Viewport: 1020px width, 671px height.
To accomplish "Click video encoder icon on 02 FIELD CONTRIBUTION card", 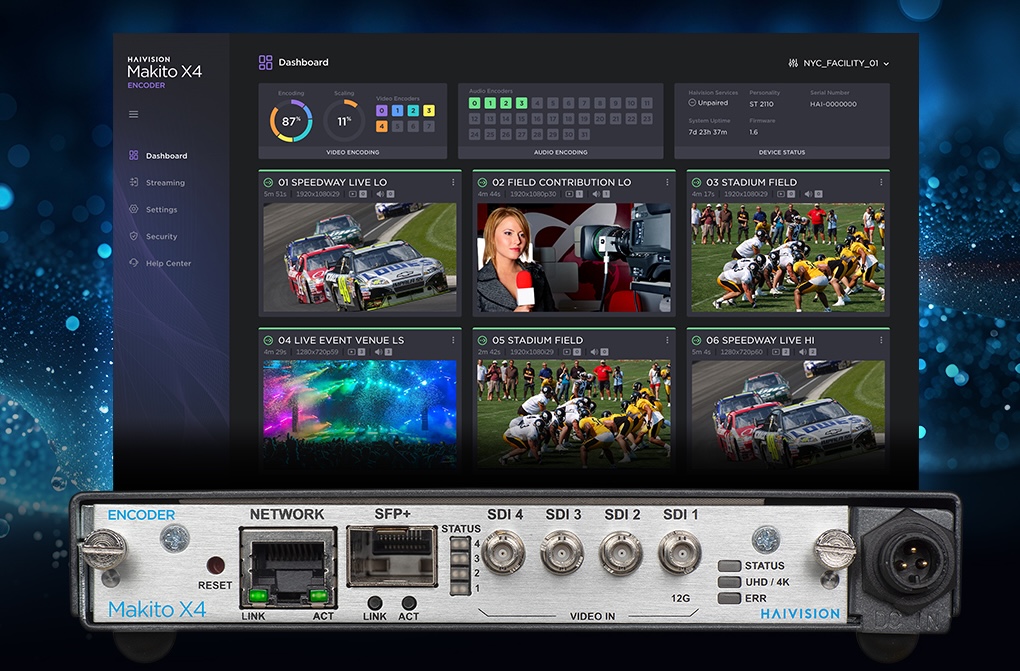I will click(x=567, y=194).
